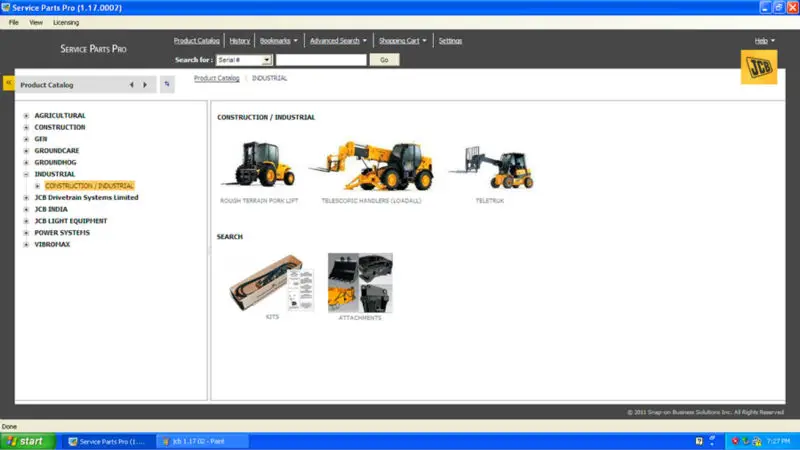This screenshot has height=450, width=800.
Task: Open the Shopping Cart dropdown
Action: [x=403, y=41]
